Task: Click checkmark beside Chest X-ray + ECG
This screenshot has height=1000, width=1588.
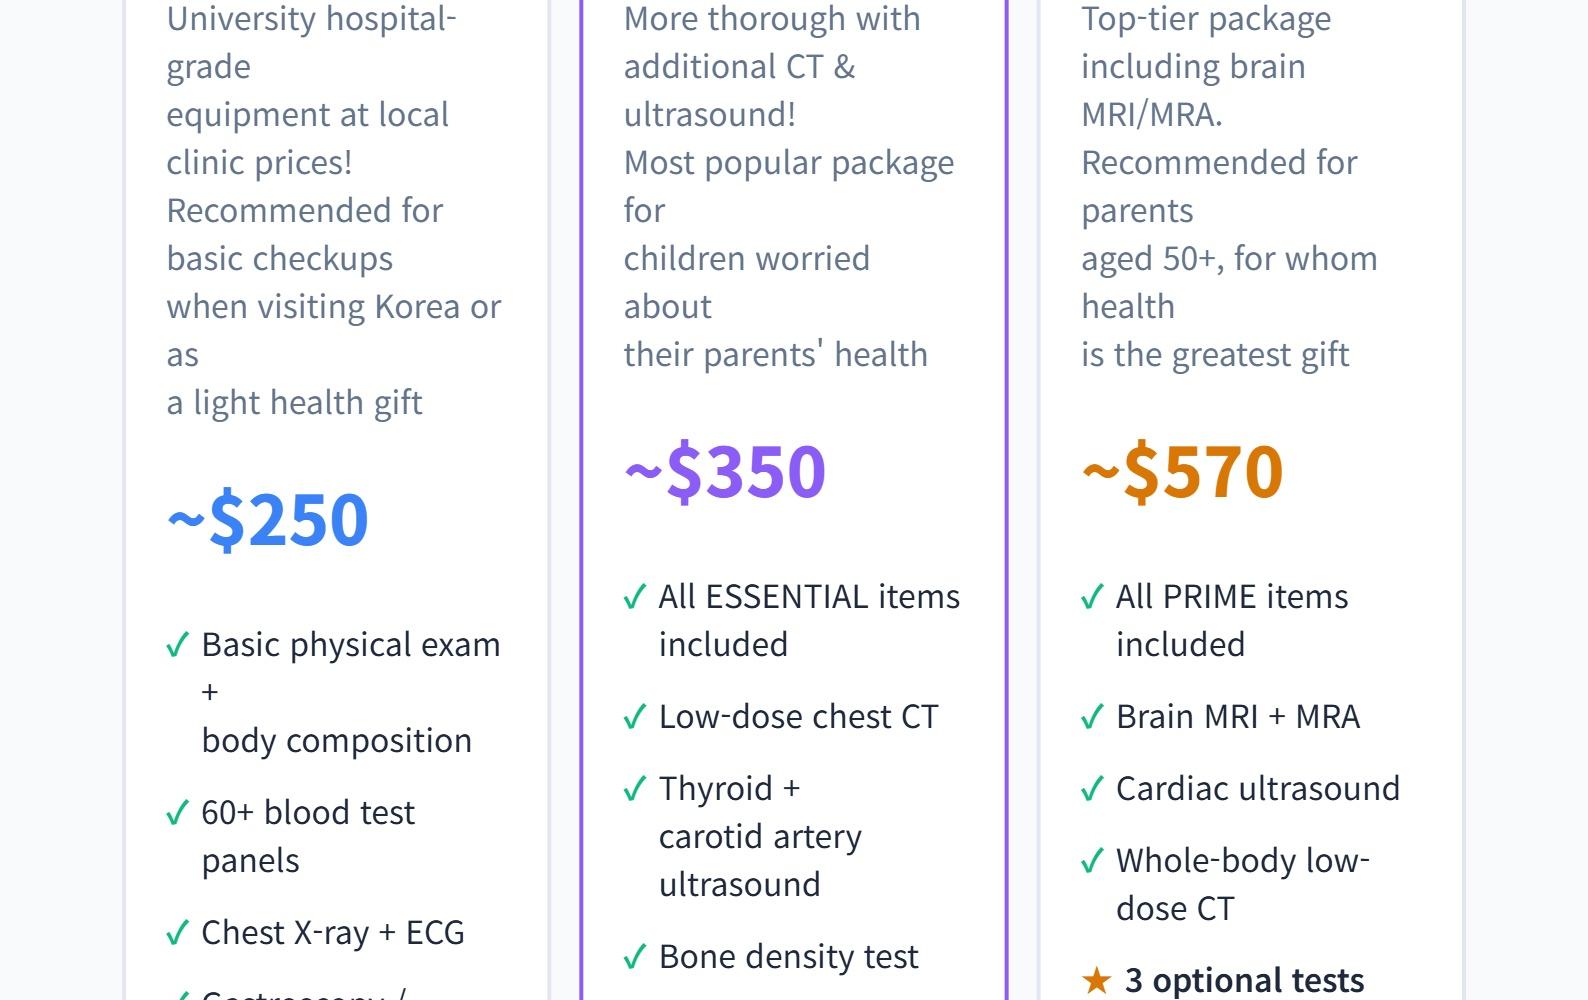Action: tap(177, 933)
